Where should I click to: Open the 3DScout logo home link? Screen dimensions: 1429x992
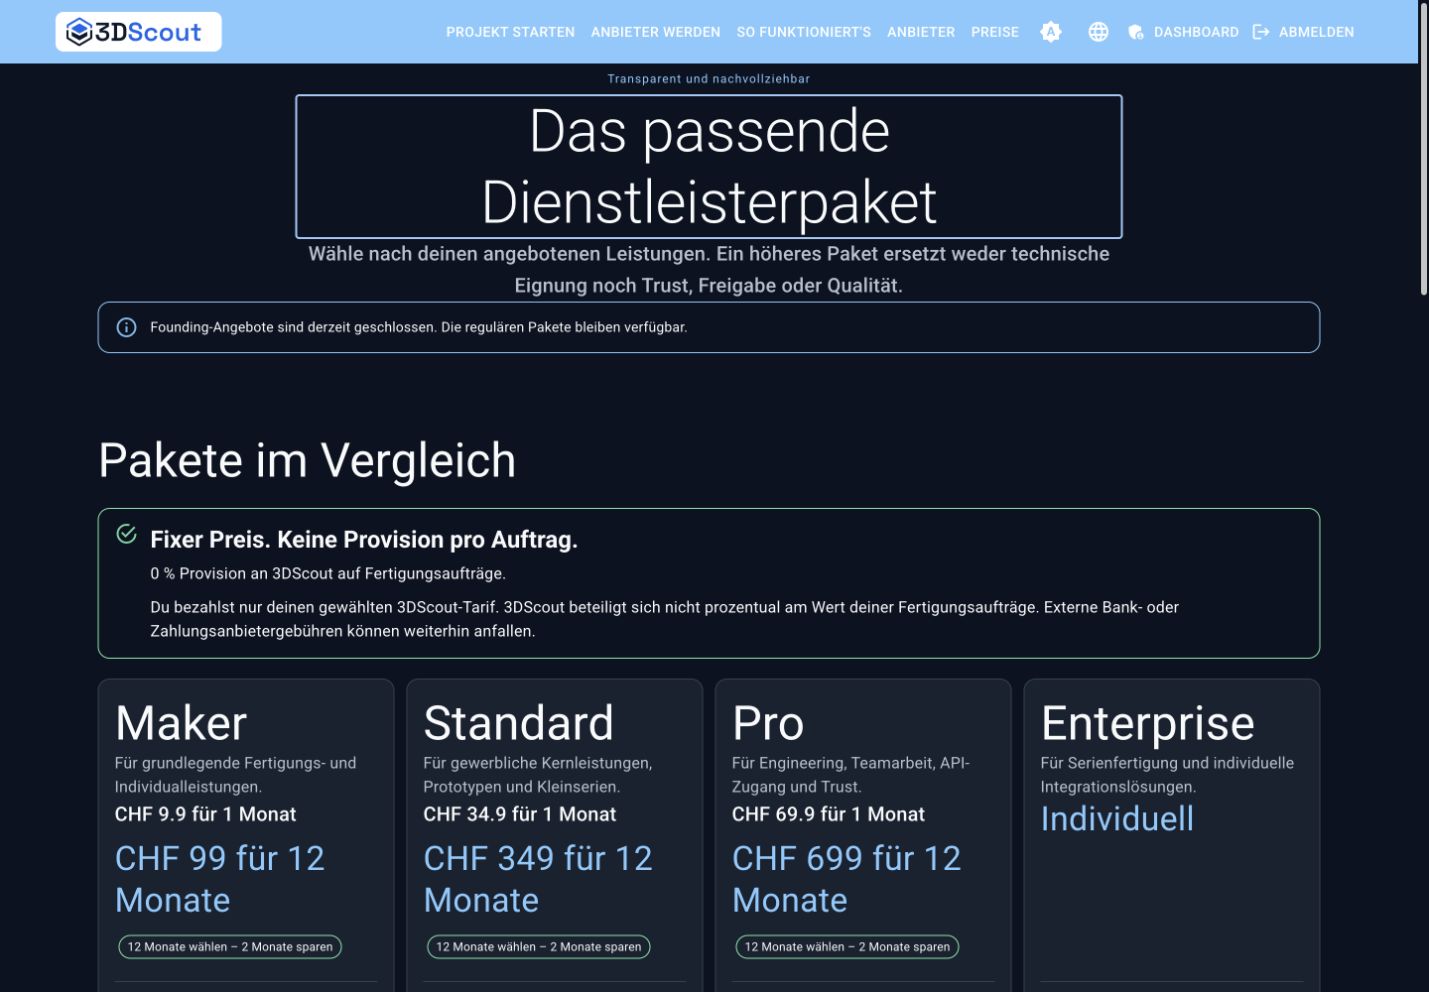138,32
